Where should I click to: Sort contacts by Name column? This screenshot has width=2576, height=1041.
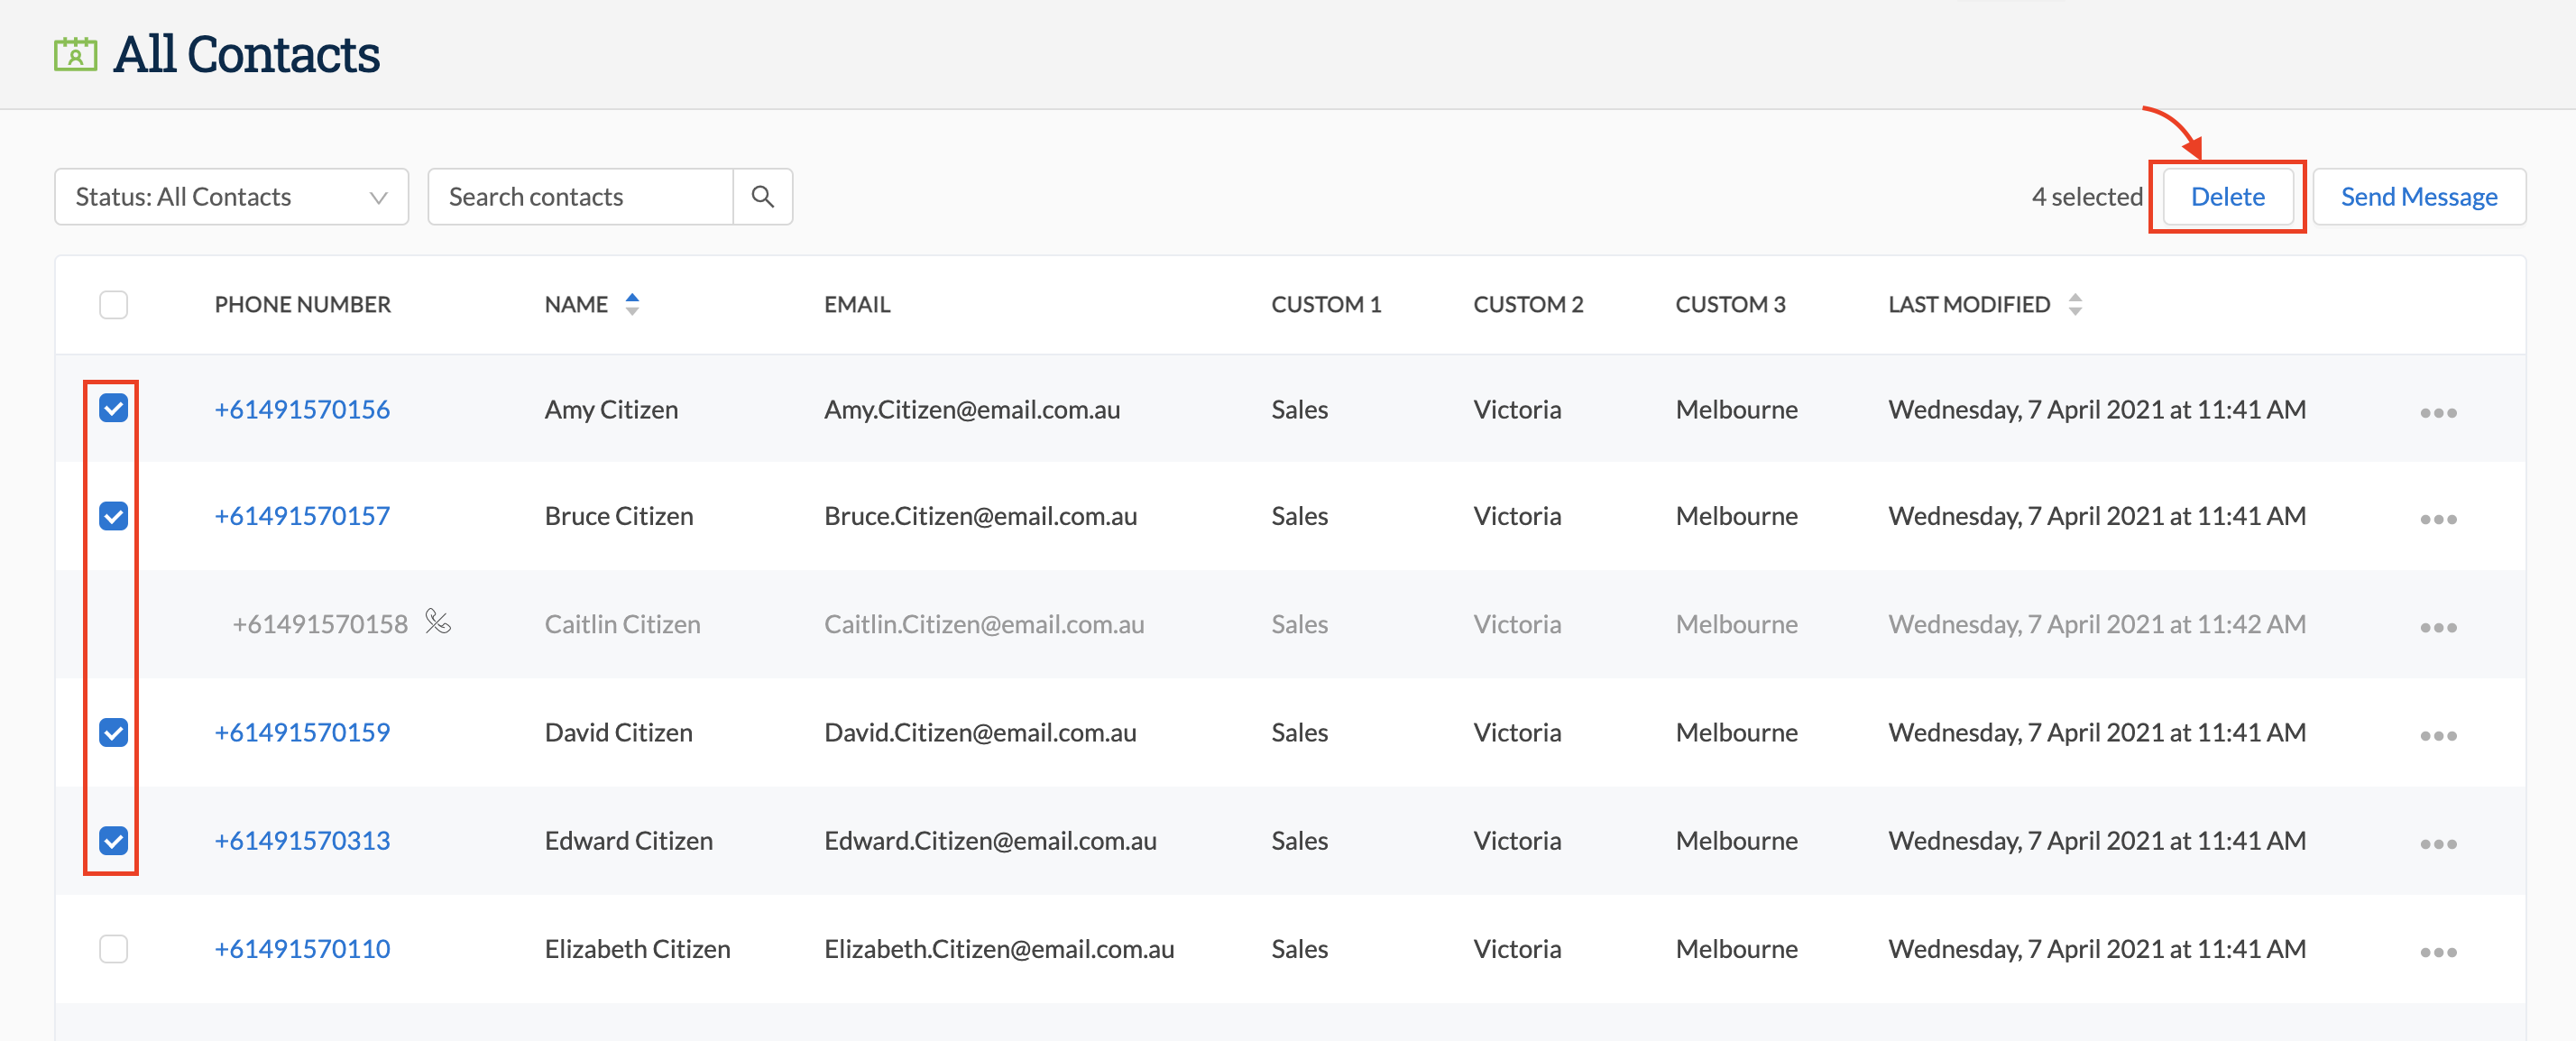[632, 304]
